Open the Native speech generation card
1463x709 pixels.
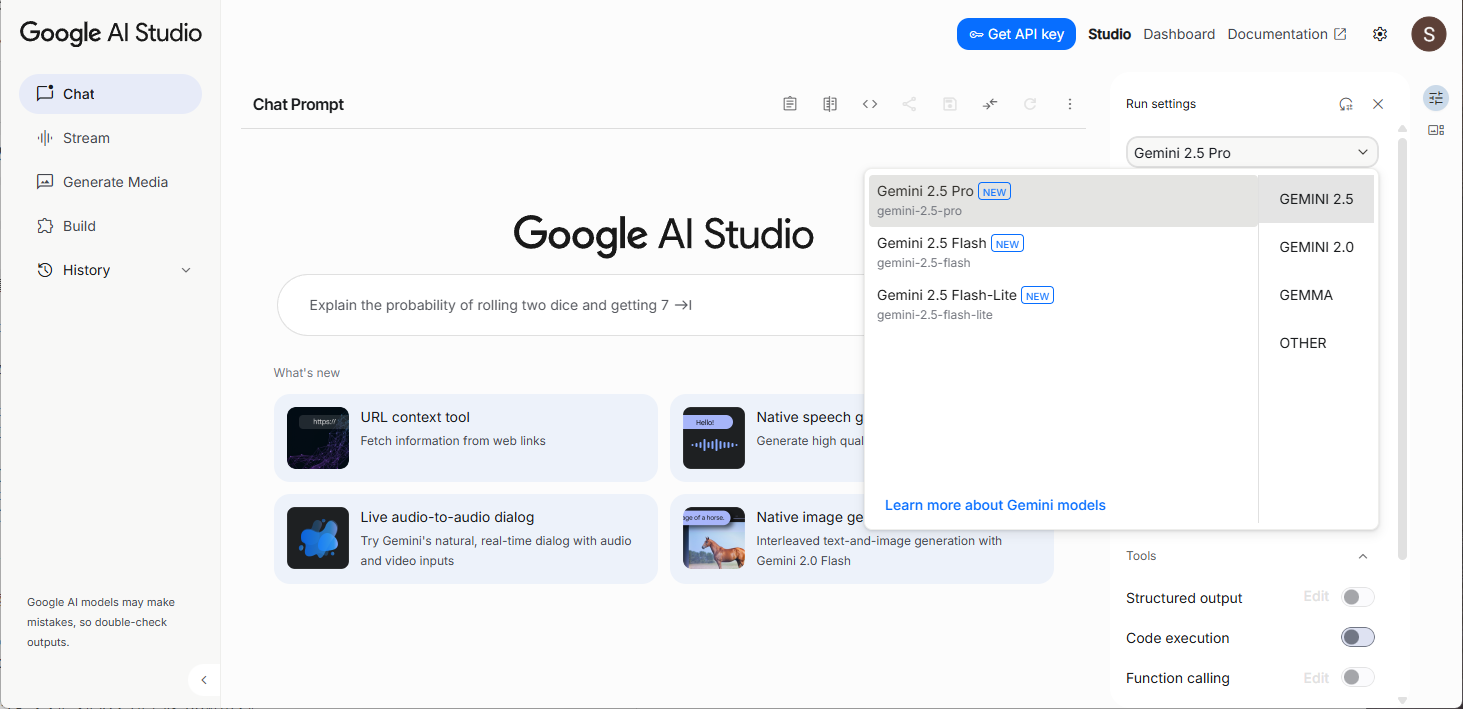767,438
